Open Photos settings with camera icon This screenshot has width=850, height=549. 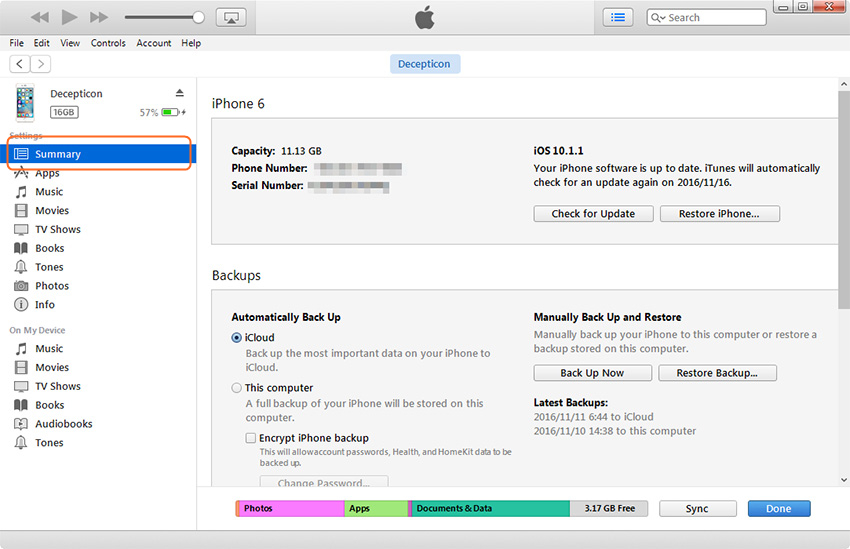pos(21,286)
